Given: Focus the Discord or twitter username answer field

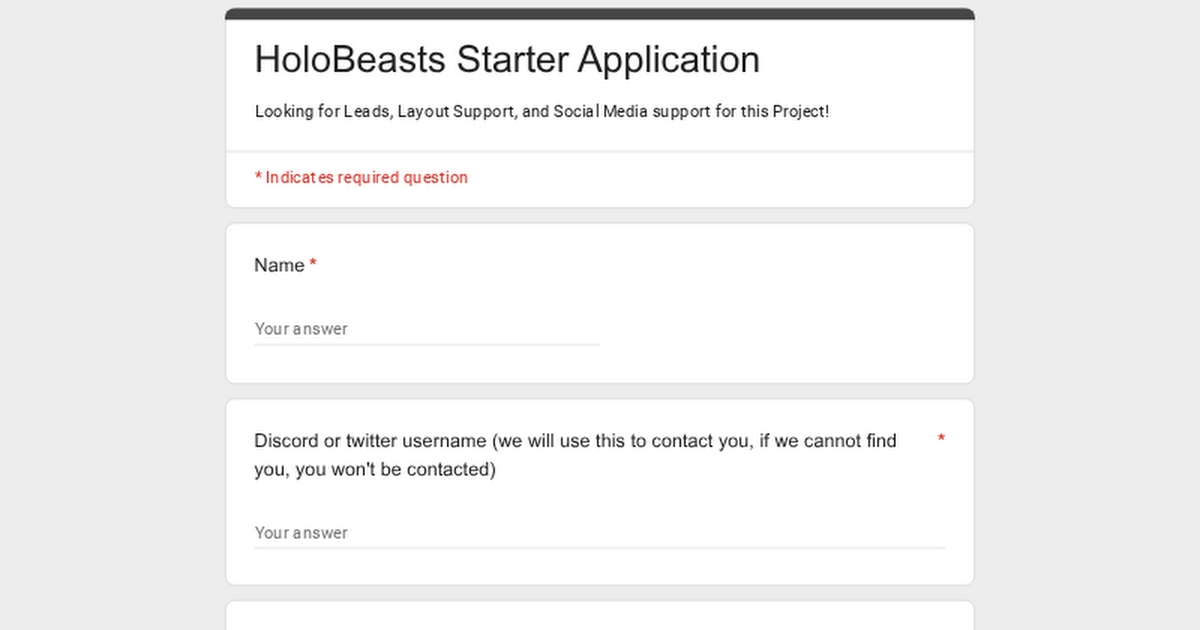Looking at the screenshot, I should point(599,533).
